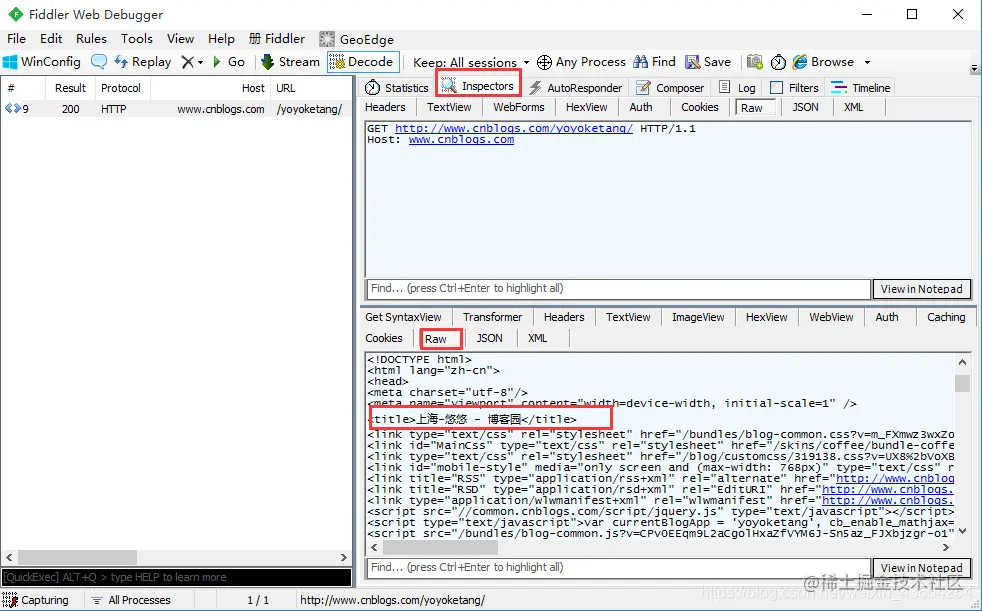Select response Caching tab
The image size is (982, 611).
pos(946,317)
